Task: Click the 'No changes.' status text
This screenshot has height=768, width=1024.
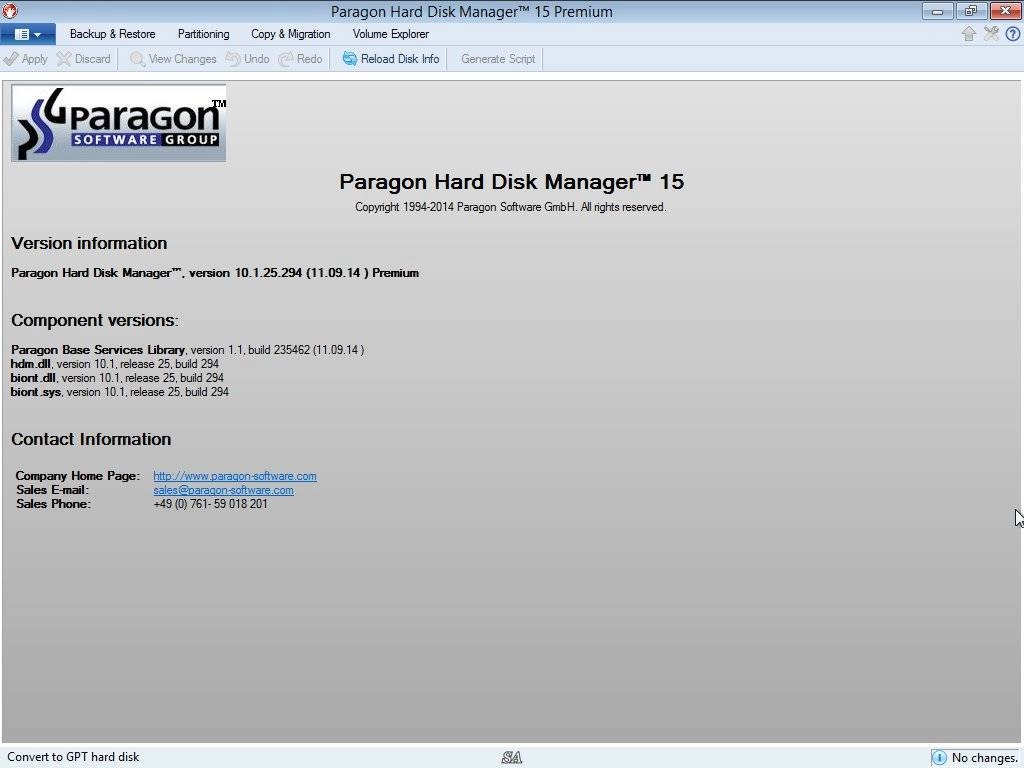Action: pyautogui.click(x=984, y=758)
